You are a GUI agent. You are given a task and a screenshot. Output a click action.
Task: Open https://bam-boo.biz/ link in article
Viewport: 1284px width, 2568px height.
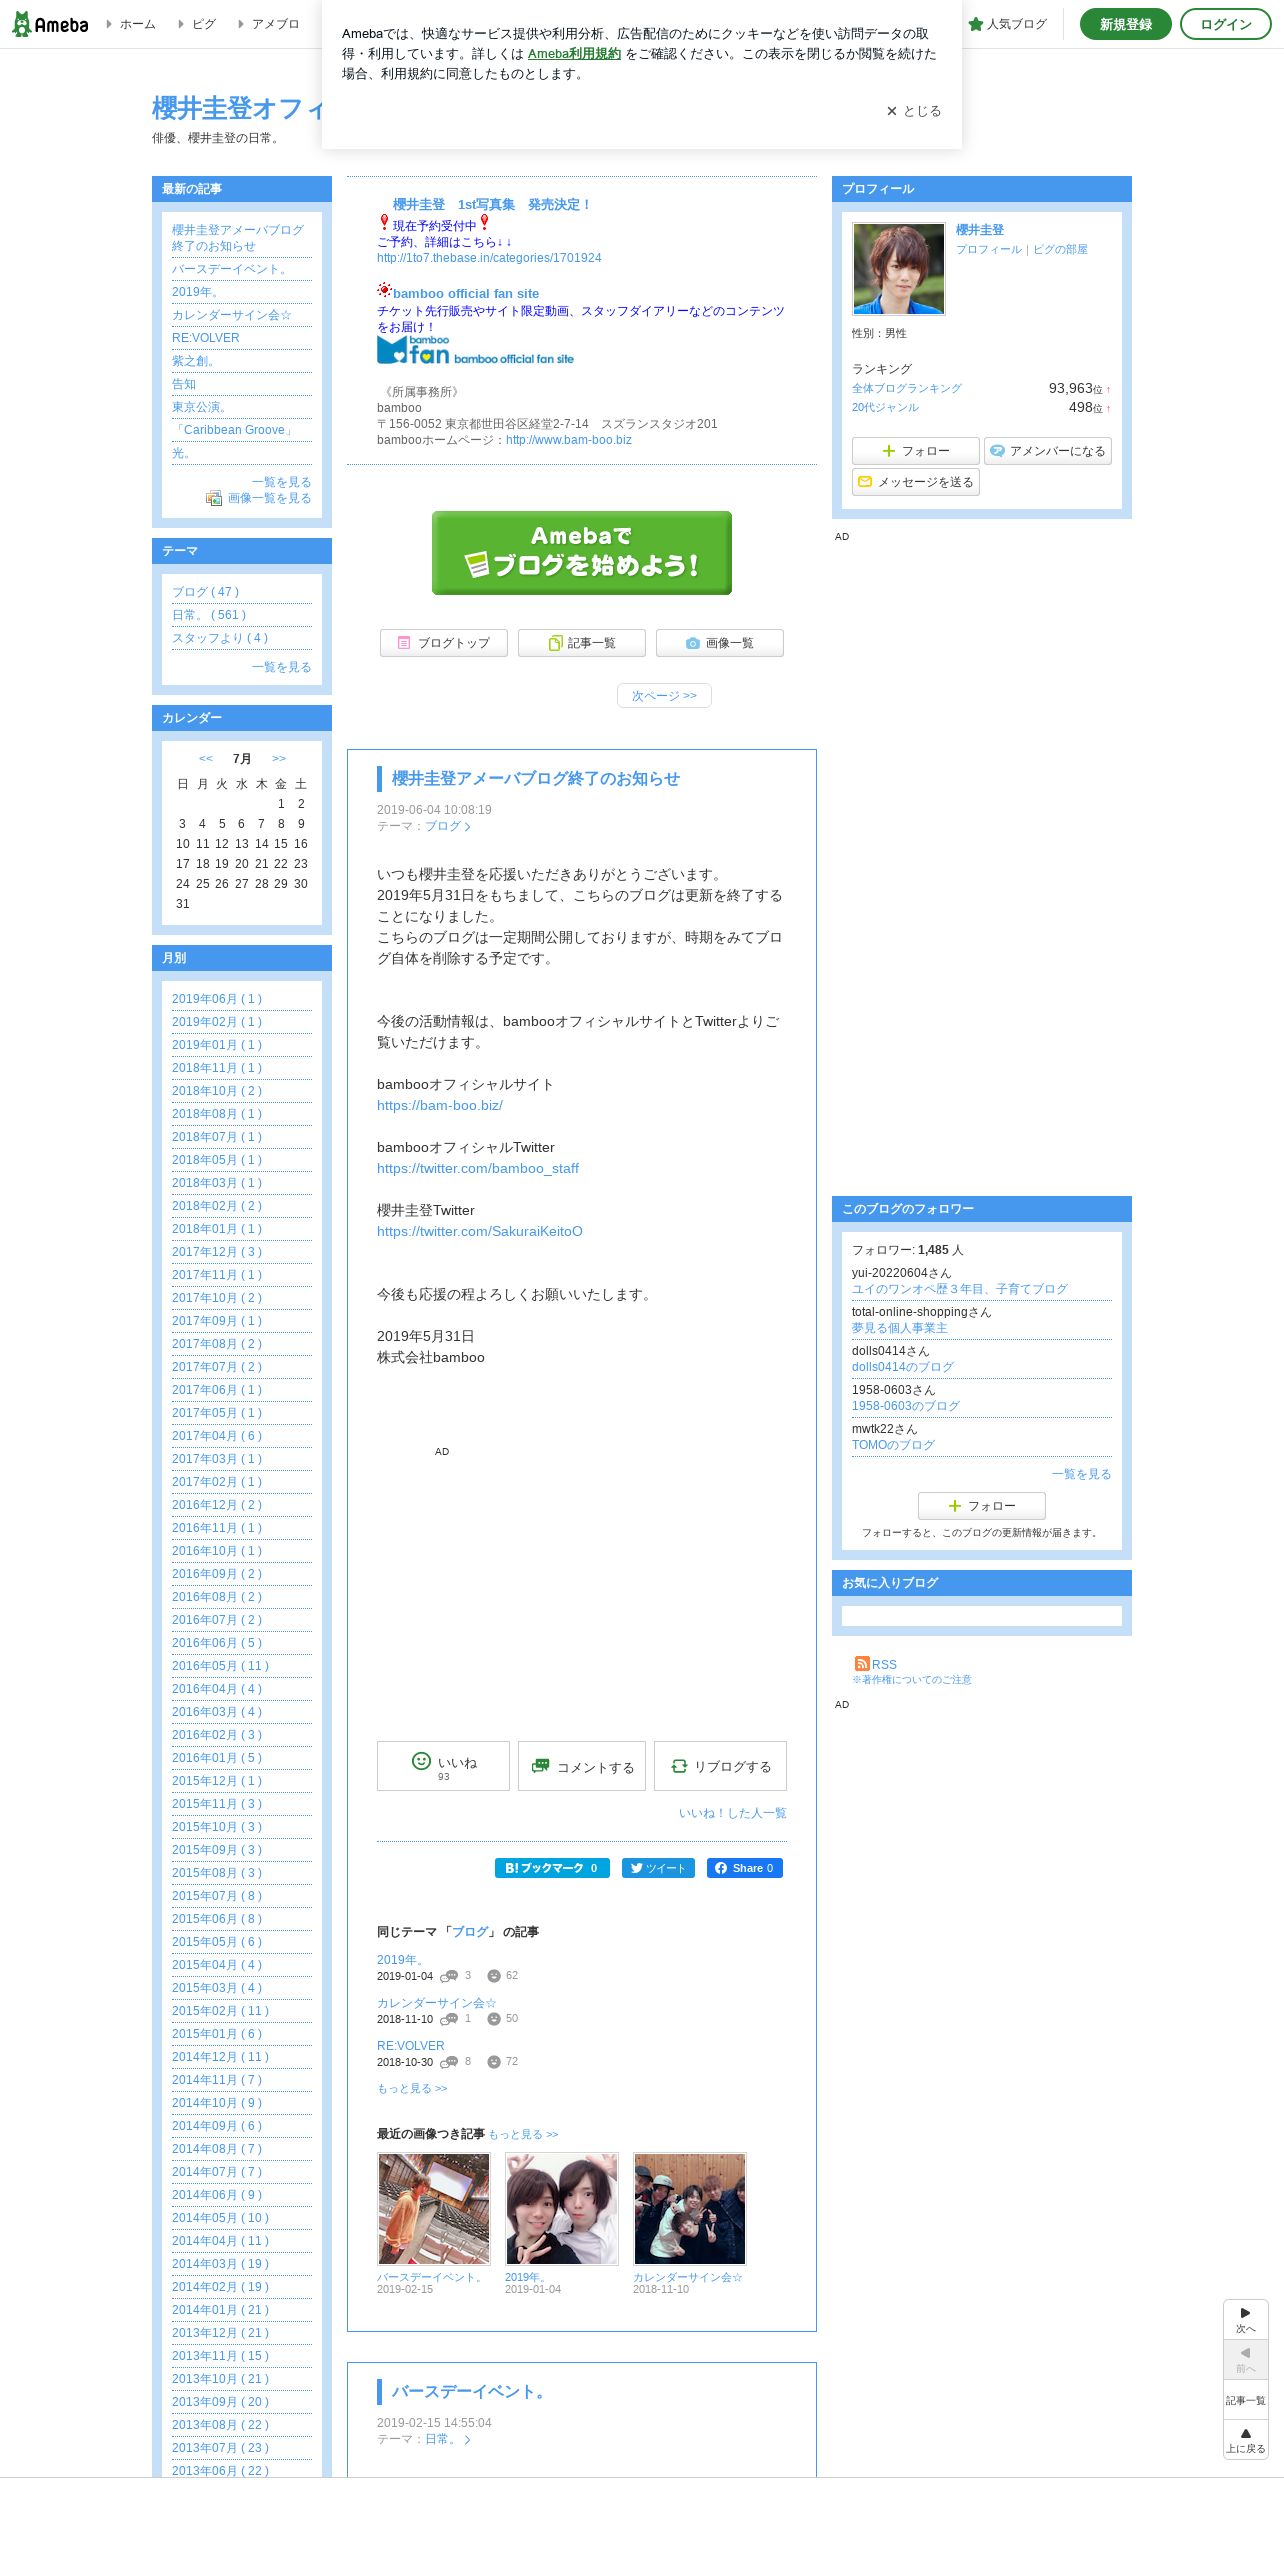[x=440, y=1105]
